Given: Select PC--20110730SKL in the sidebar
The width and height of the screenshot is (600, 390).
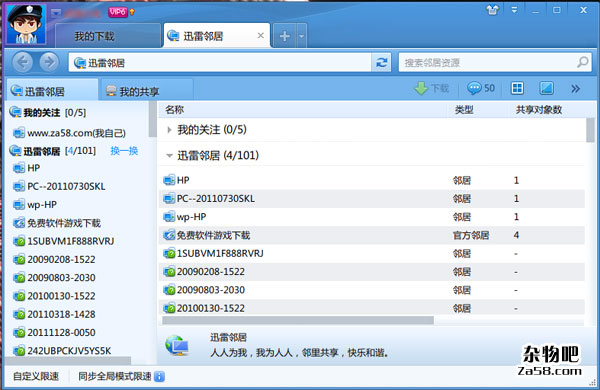Looking at the screenshot, I should [x=59, y=186].
